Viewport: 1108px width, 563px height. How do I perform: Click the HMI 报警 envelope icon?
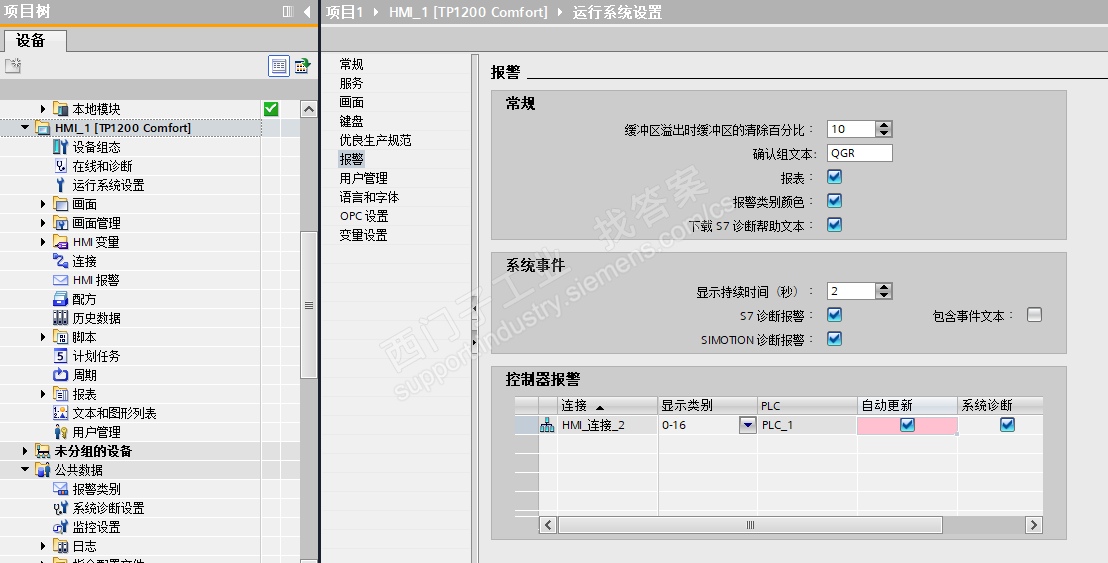click(61, 280)
